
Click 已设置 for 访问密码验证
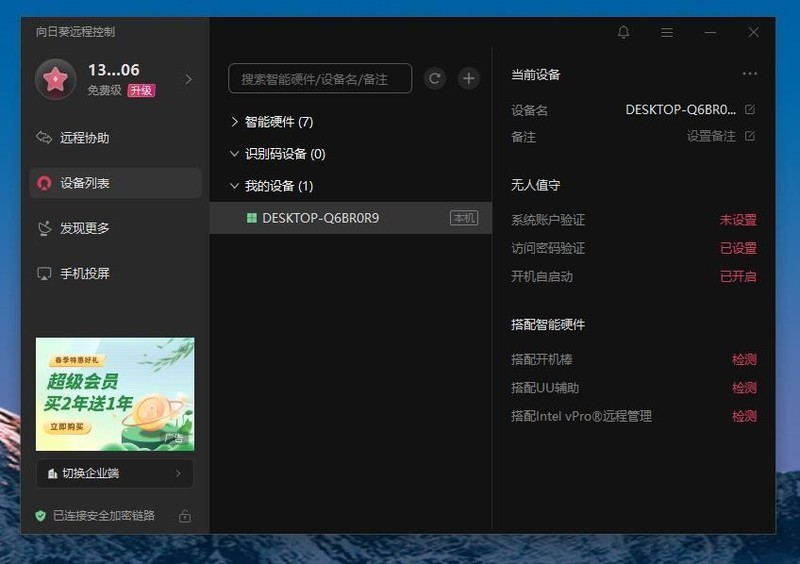click(x=738, y=249)
